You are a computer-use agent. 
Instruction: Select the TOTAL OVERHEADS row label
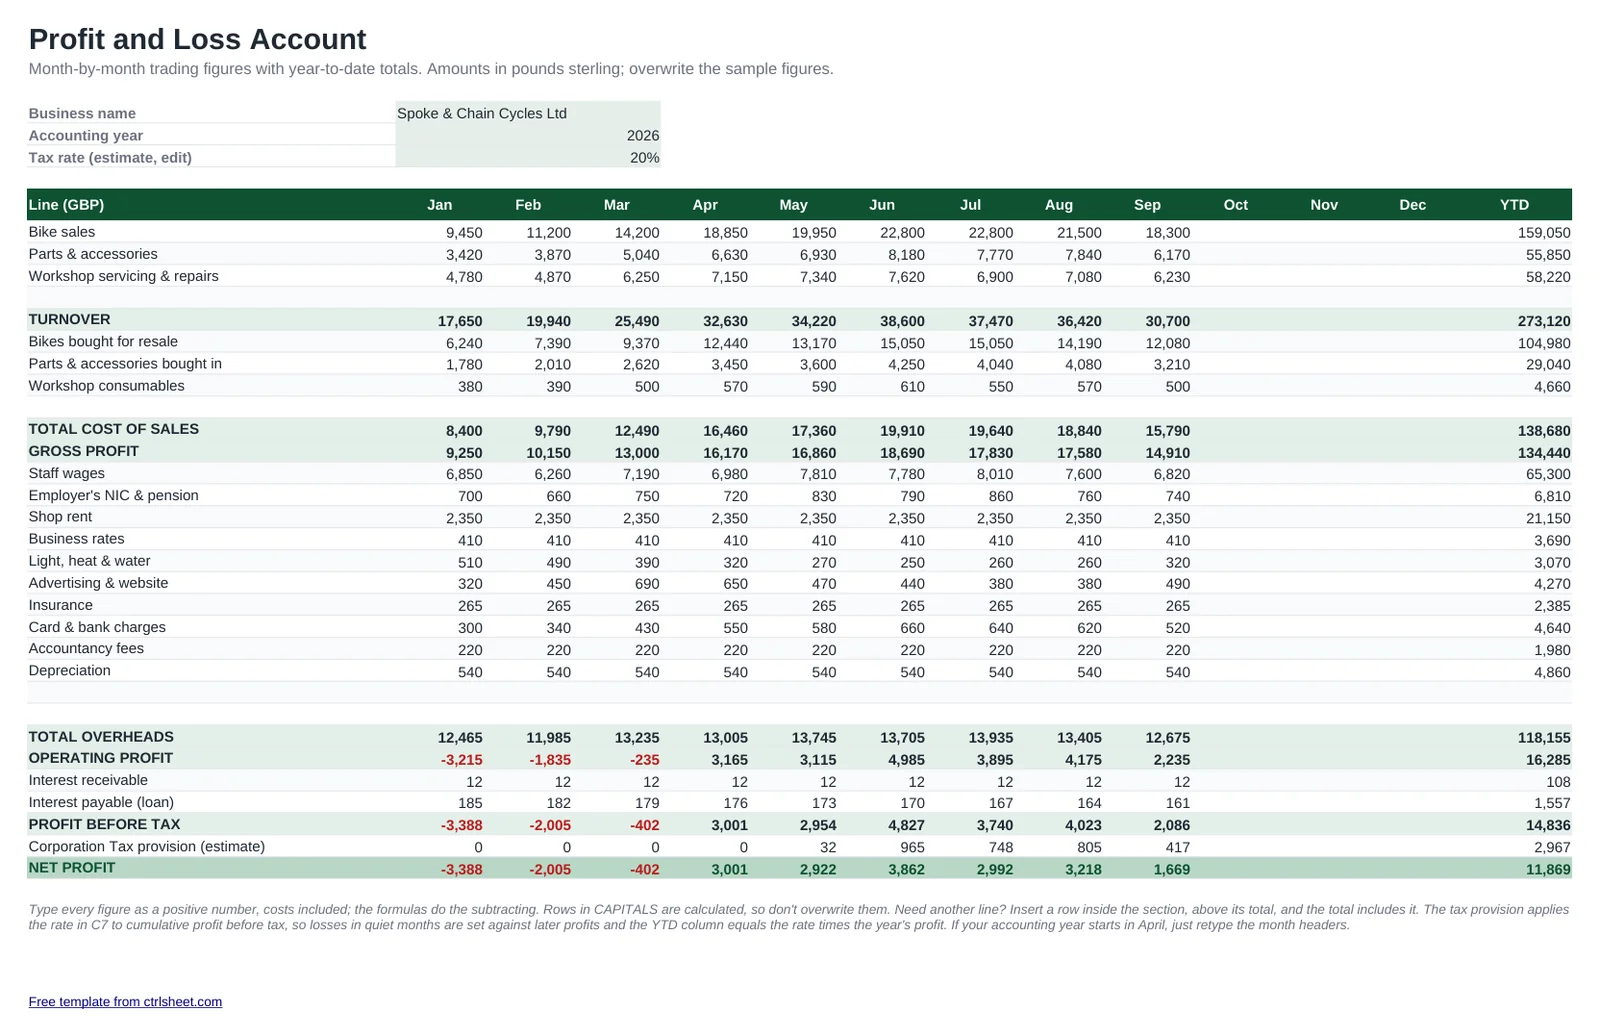pyautogui.click(x=101, y=736)
